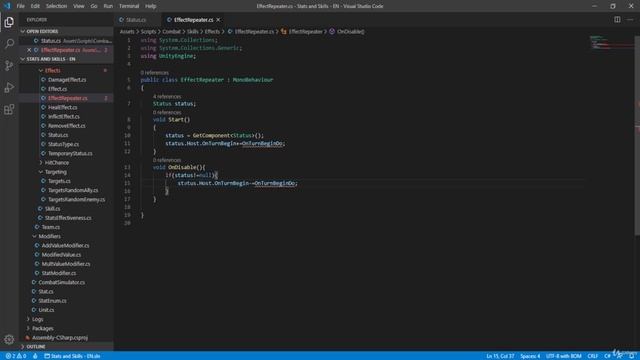
Task: Click the UTF-8 with BOM encoding
Action: 563,356
